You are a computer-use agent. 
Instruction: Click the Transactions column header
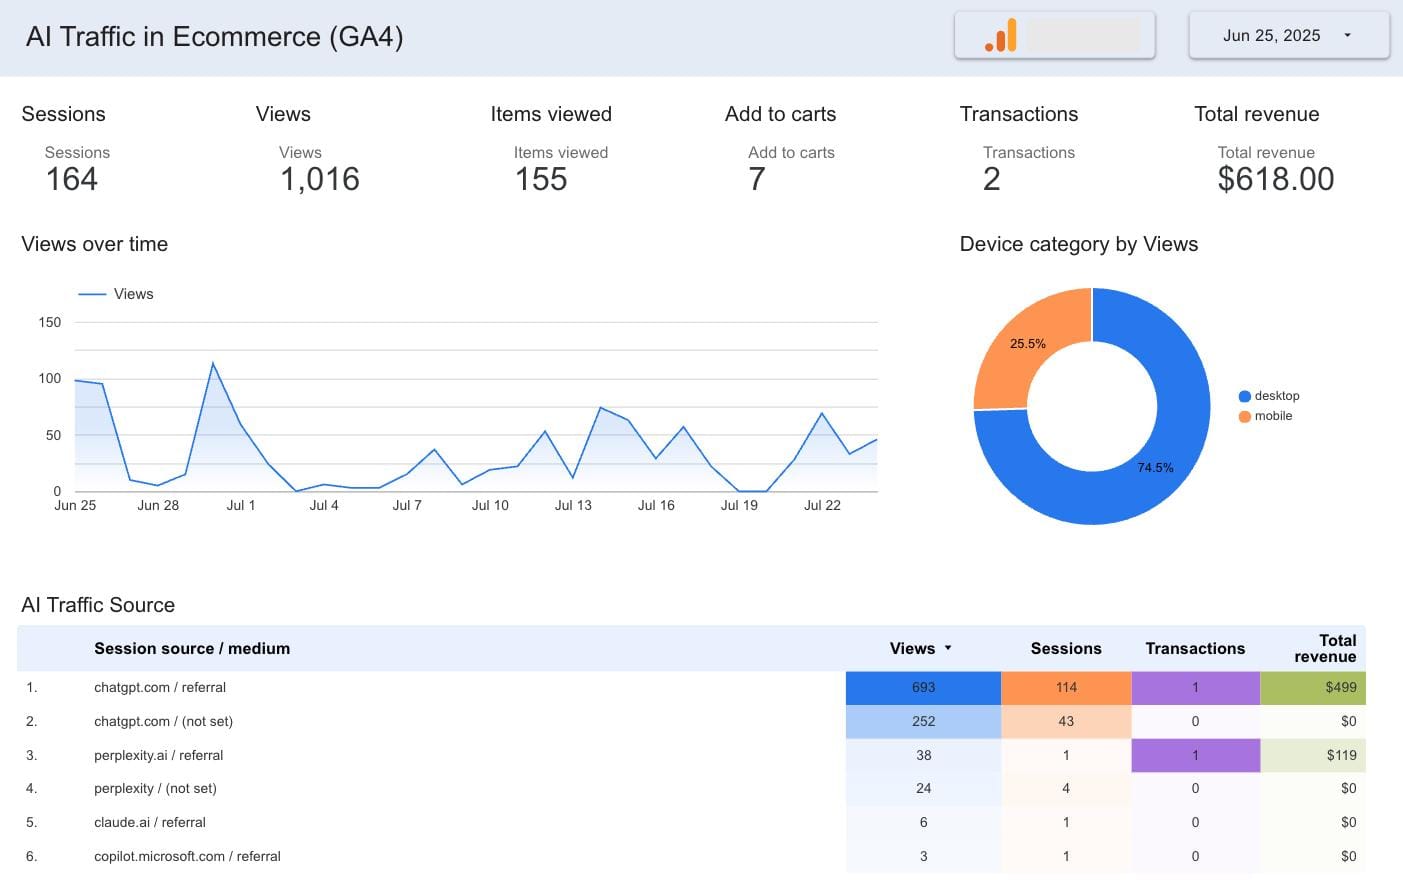coord(1195,648)
